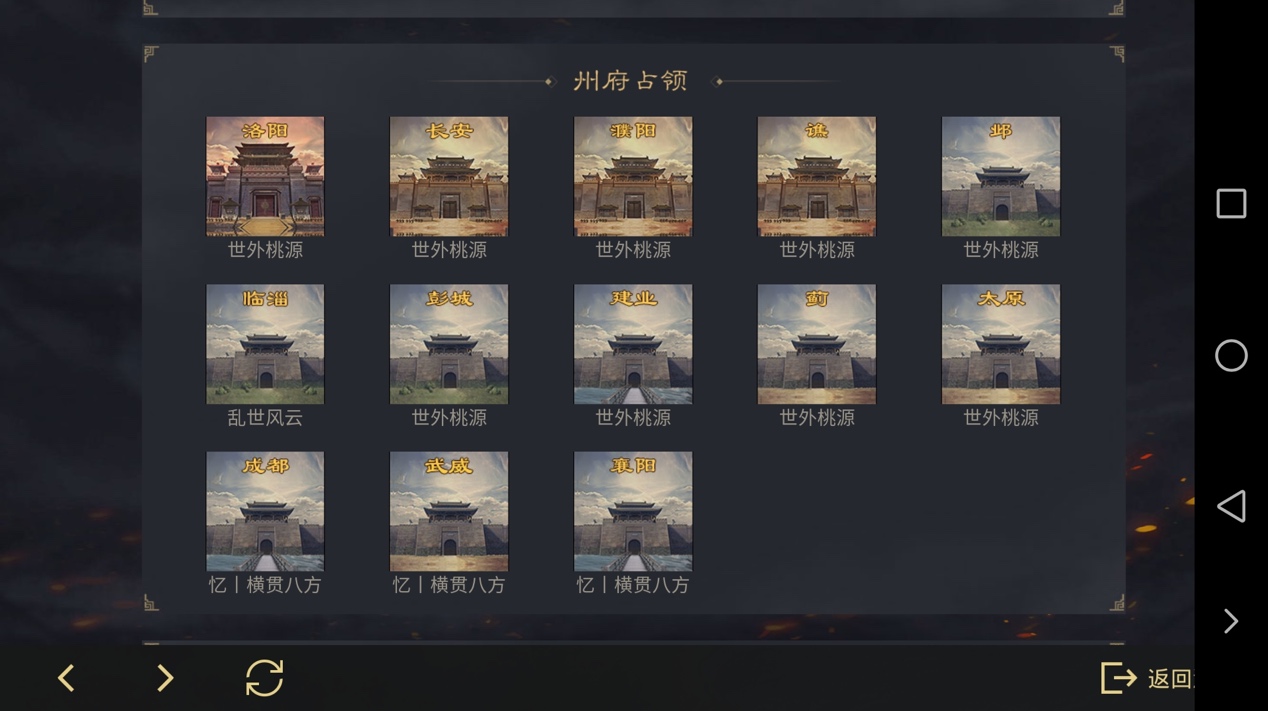Image resolution: width=1268 pixels, height=711 pixels.
Task: Tap the 濮阳 city icon
Action: (x=633, y=176)
